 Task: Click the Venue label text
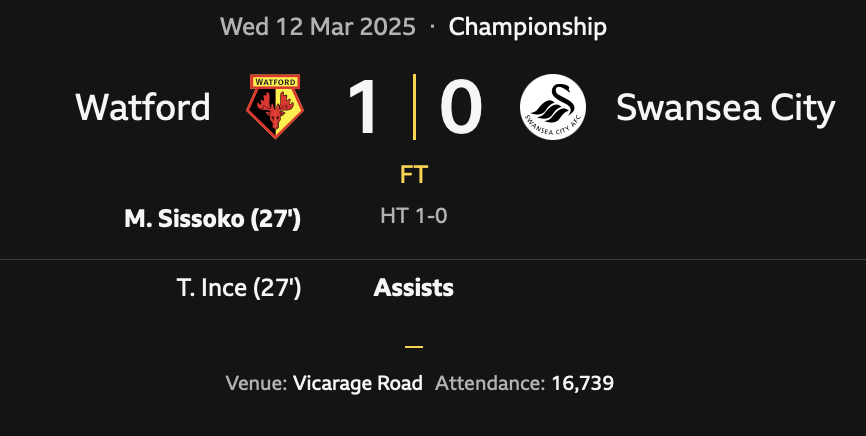257,383
